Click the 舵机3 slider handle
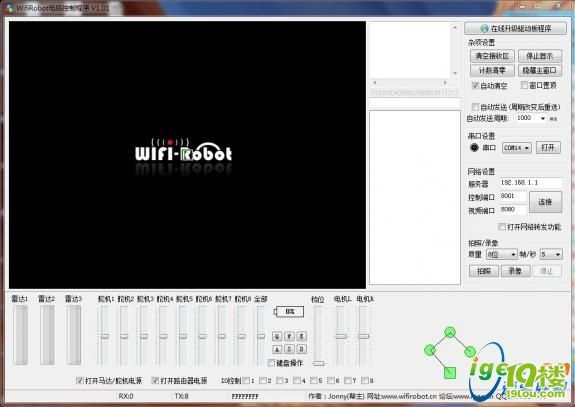Viewport: 575px width, 407px height. (144, 336)
